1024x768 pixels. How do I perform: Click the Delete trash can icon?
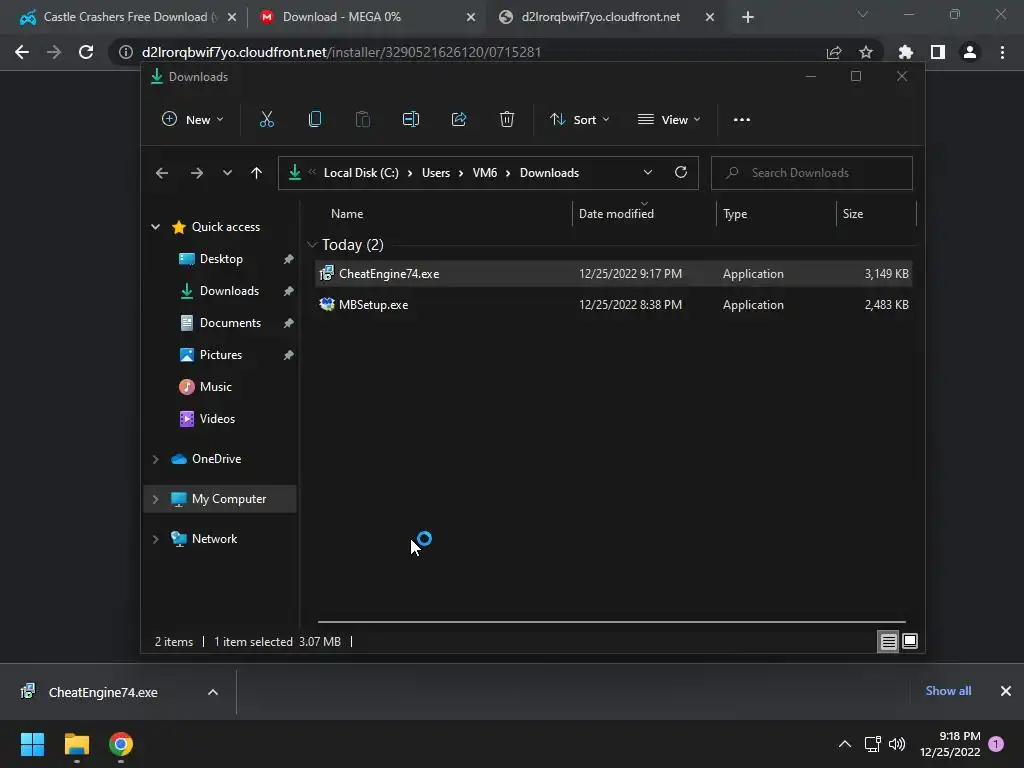point(507,119)
